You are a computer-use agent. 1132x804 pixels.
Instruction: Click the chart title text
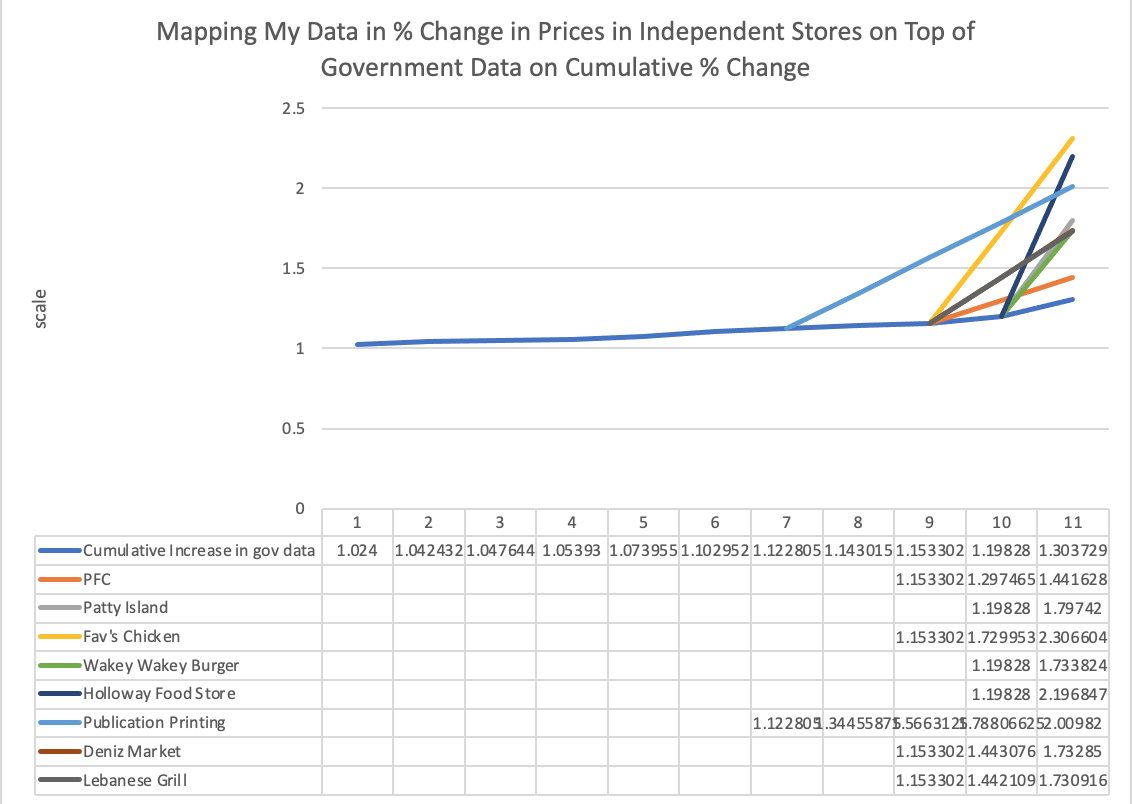[565, 49]
